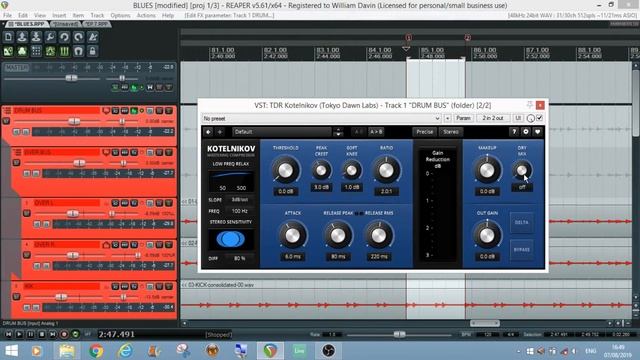Toggle the item grouping toolbar icon

coord(22,51)
